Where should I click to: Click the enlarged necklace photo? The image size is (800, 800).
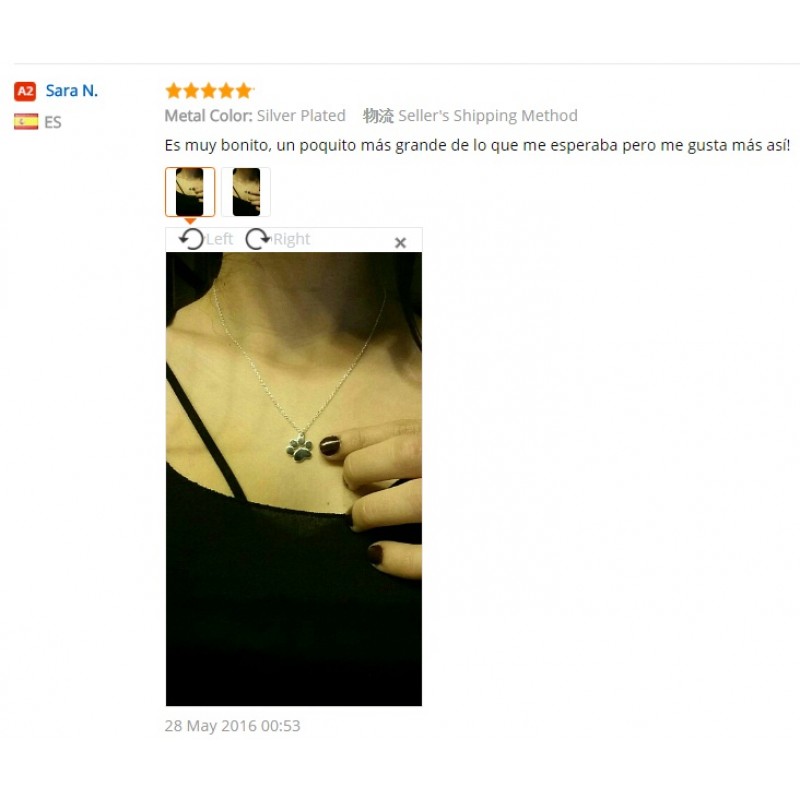(x=294, y=479)
